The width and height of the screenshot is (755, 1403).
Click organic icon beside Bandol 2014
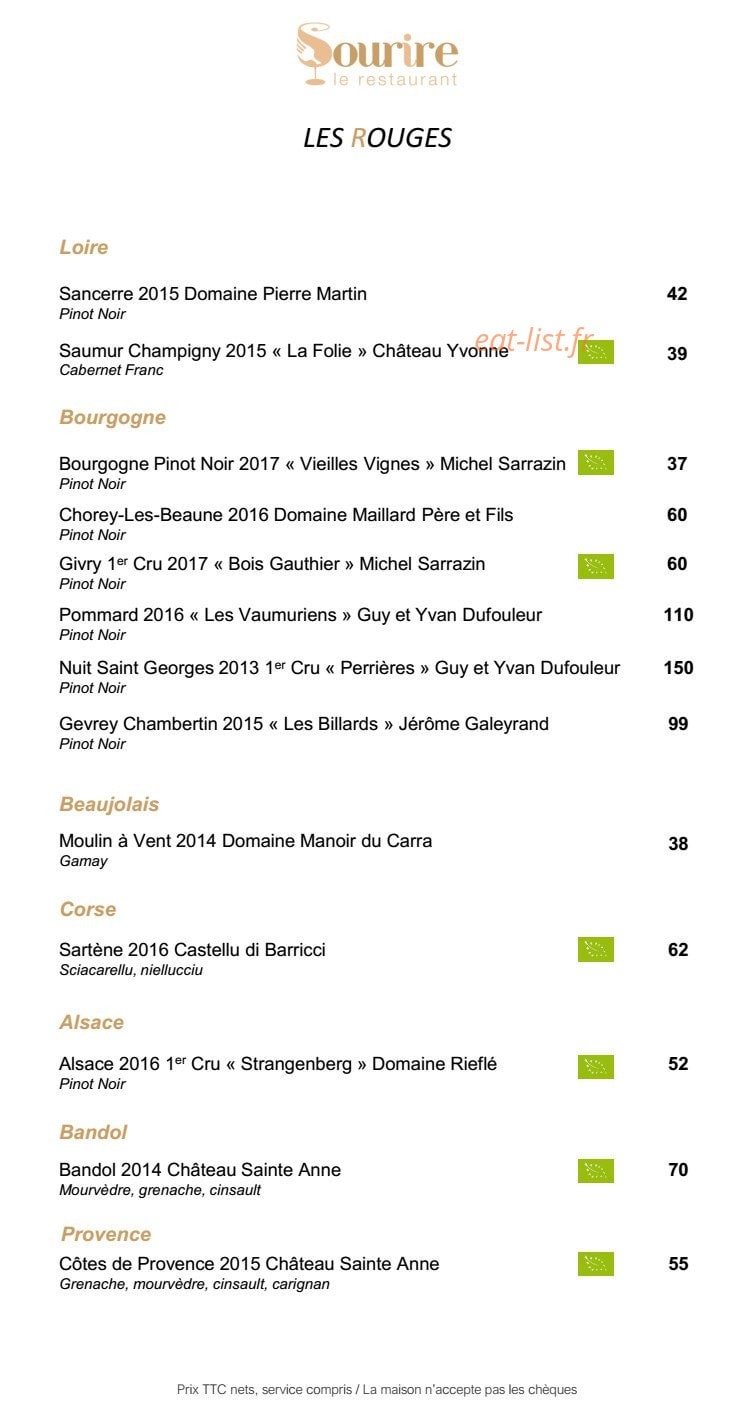(x=596, y=1171)
